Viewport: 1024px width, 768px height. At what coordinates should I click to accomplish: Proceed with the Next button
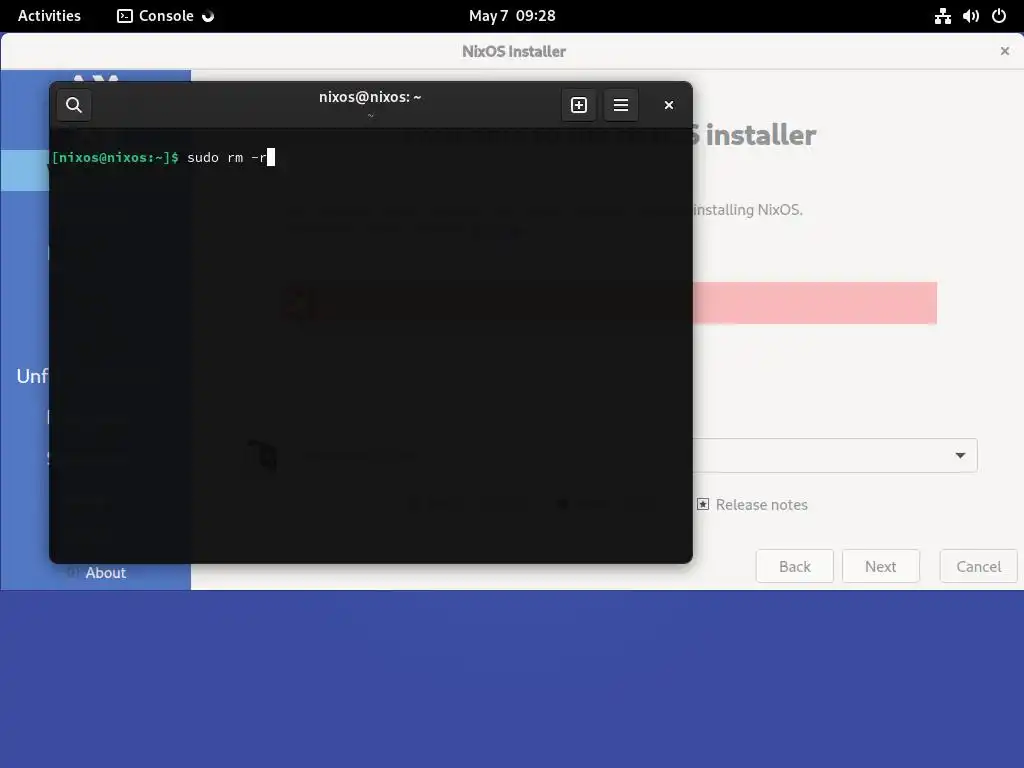point(881,566)
